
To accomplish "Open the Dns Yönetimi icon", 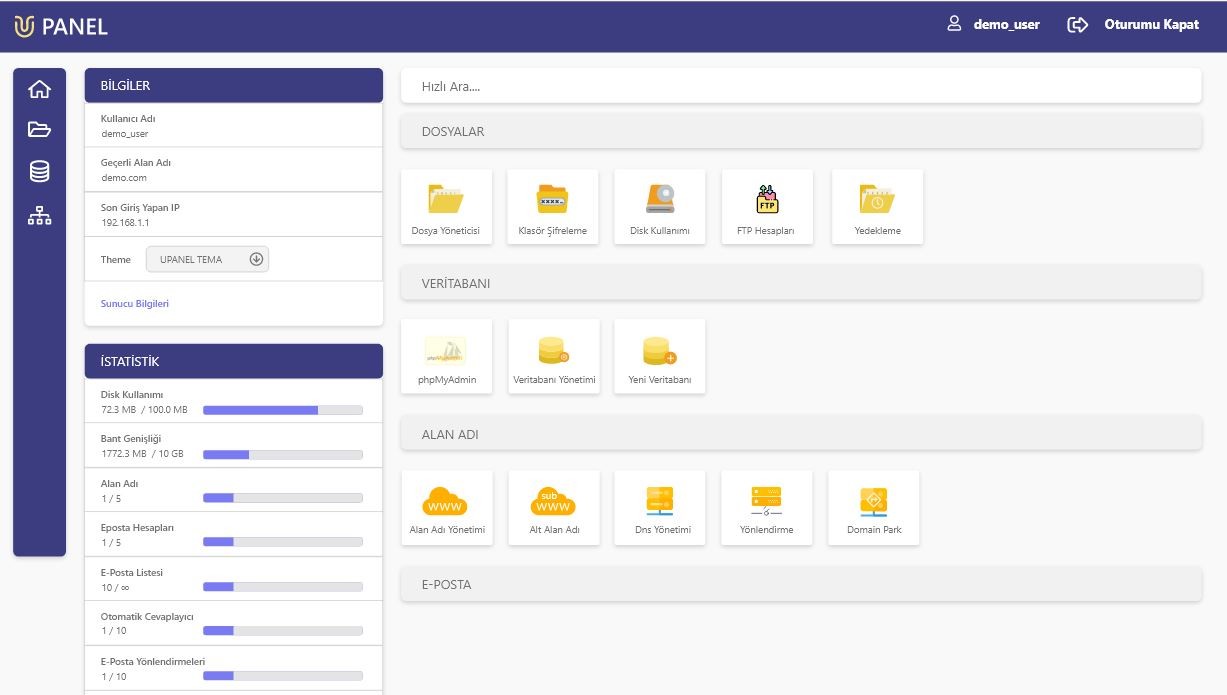I will [660, 508].
